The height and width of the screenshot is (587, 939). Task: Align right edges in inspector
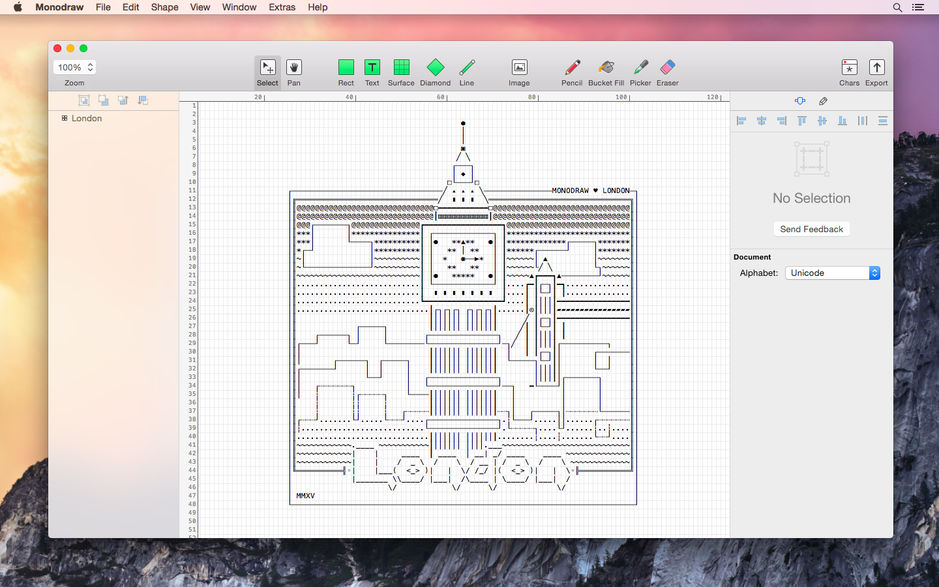click(782, 120)
